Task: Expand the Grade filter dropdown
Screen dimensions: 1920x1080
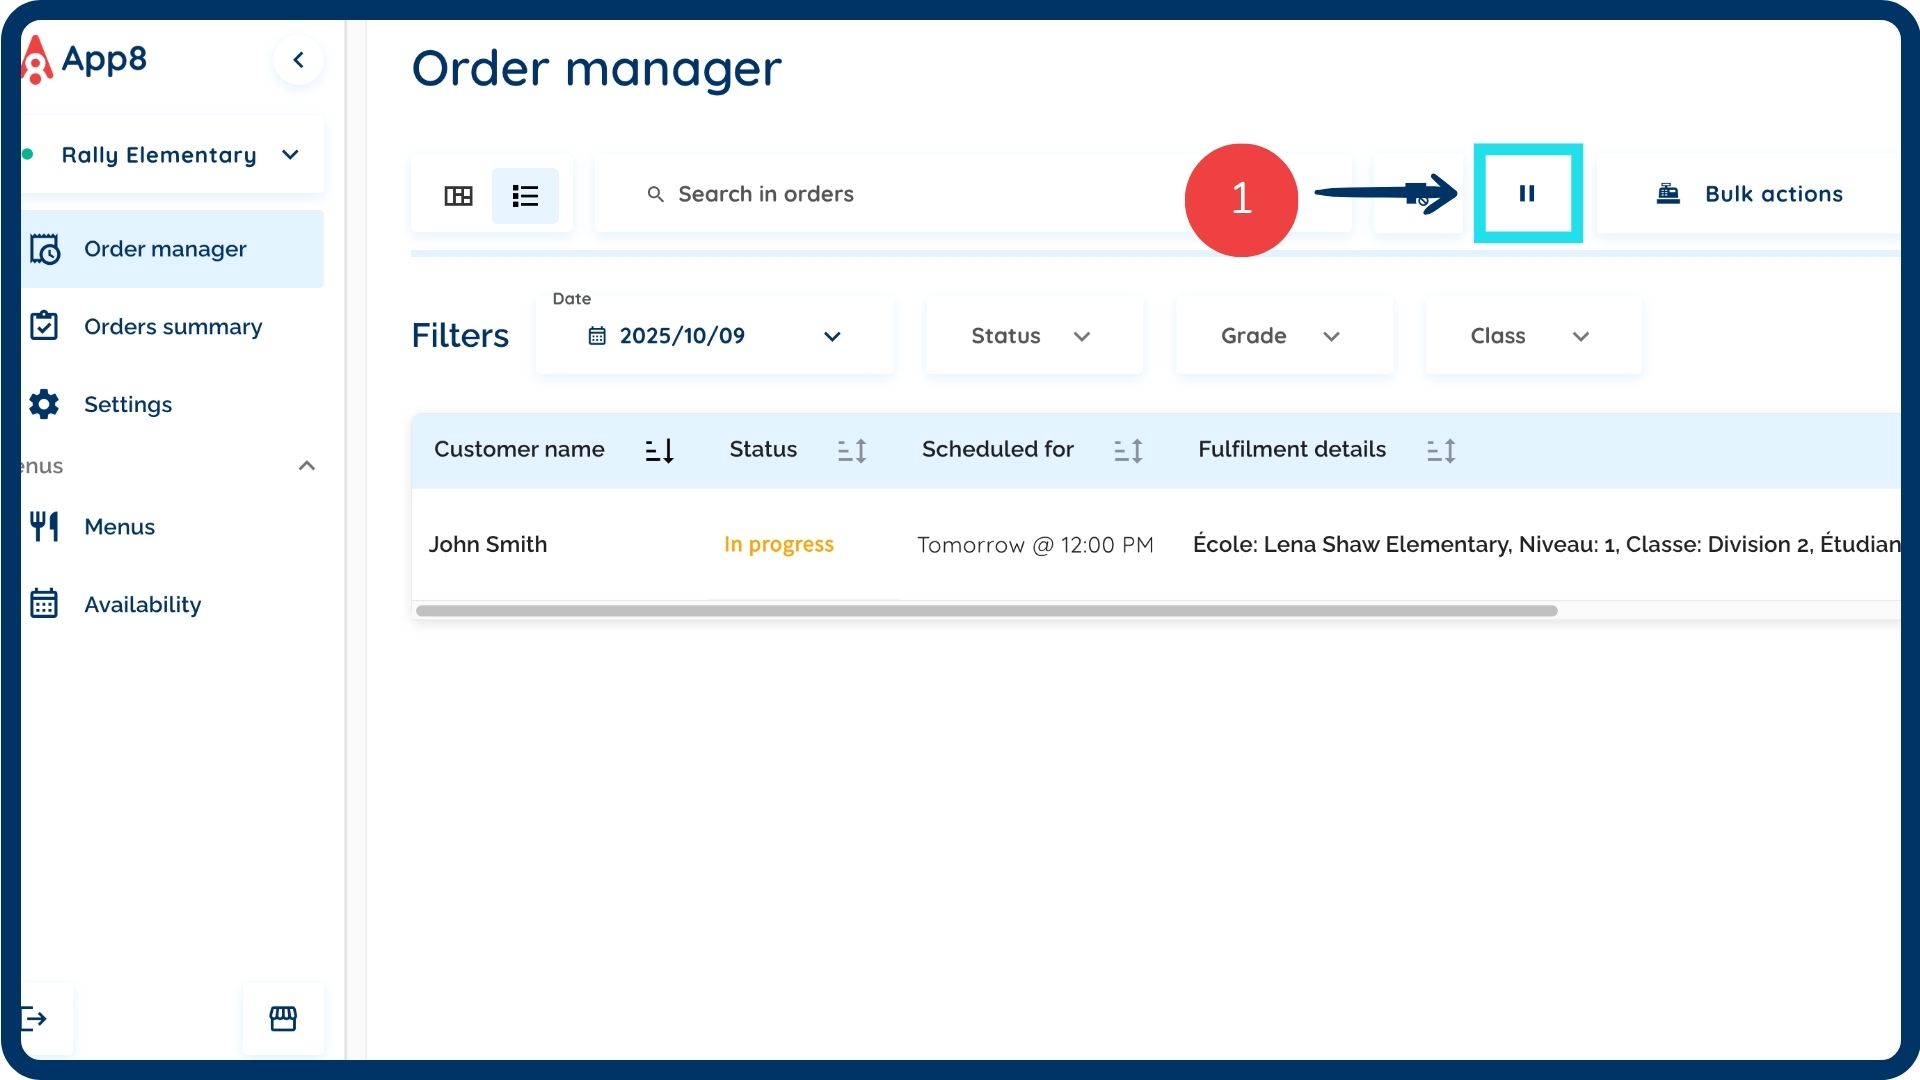Action: (x=1283, y=336)
